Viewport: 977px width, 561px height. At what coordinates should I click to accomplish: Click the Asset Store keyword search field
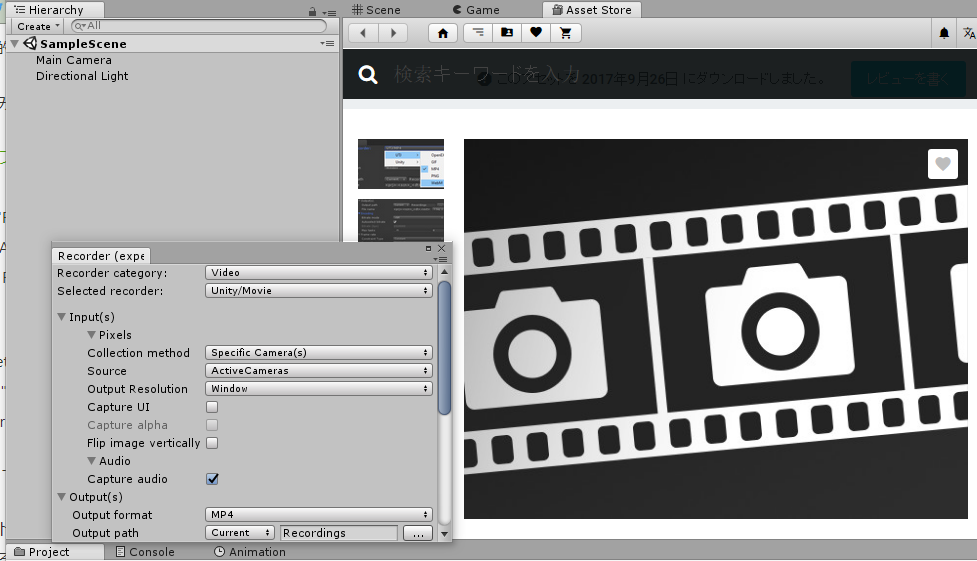click(486, 75)
